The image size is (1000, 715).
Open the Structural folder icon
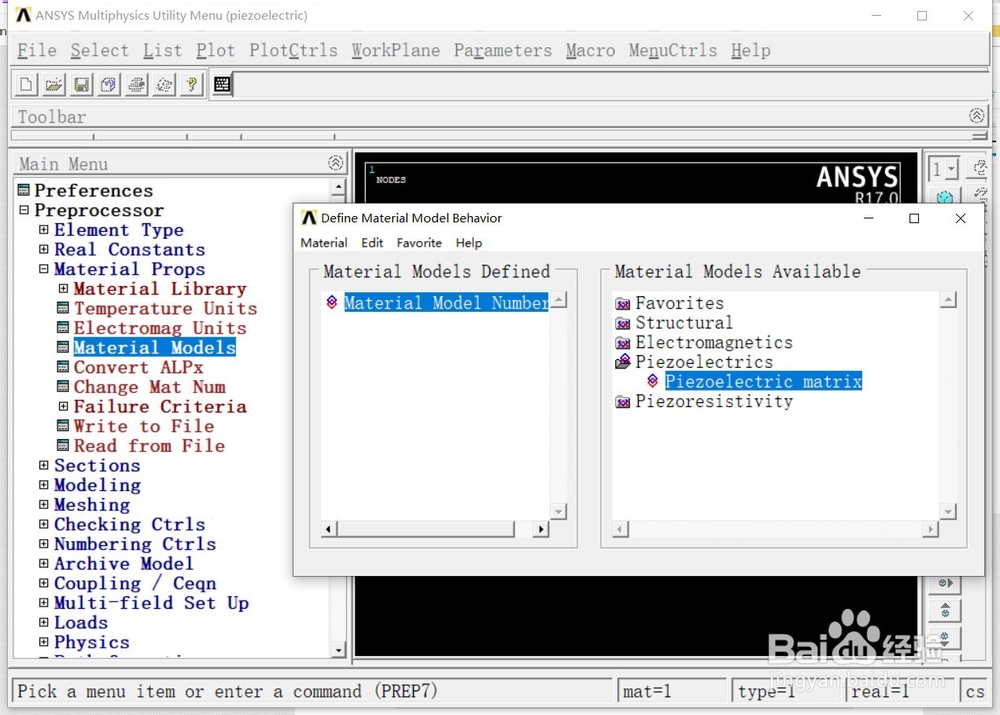point(623,323)
